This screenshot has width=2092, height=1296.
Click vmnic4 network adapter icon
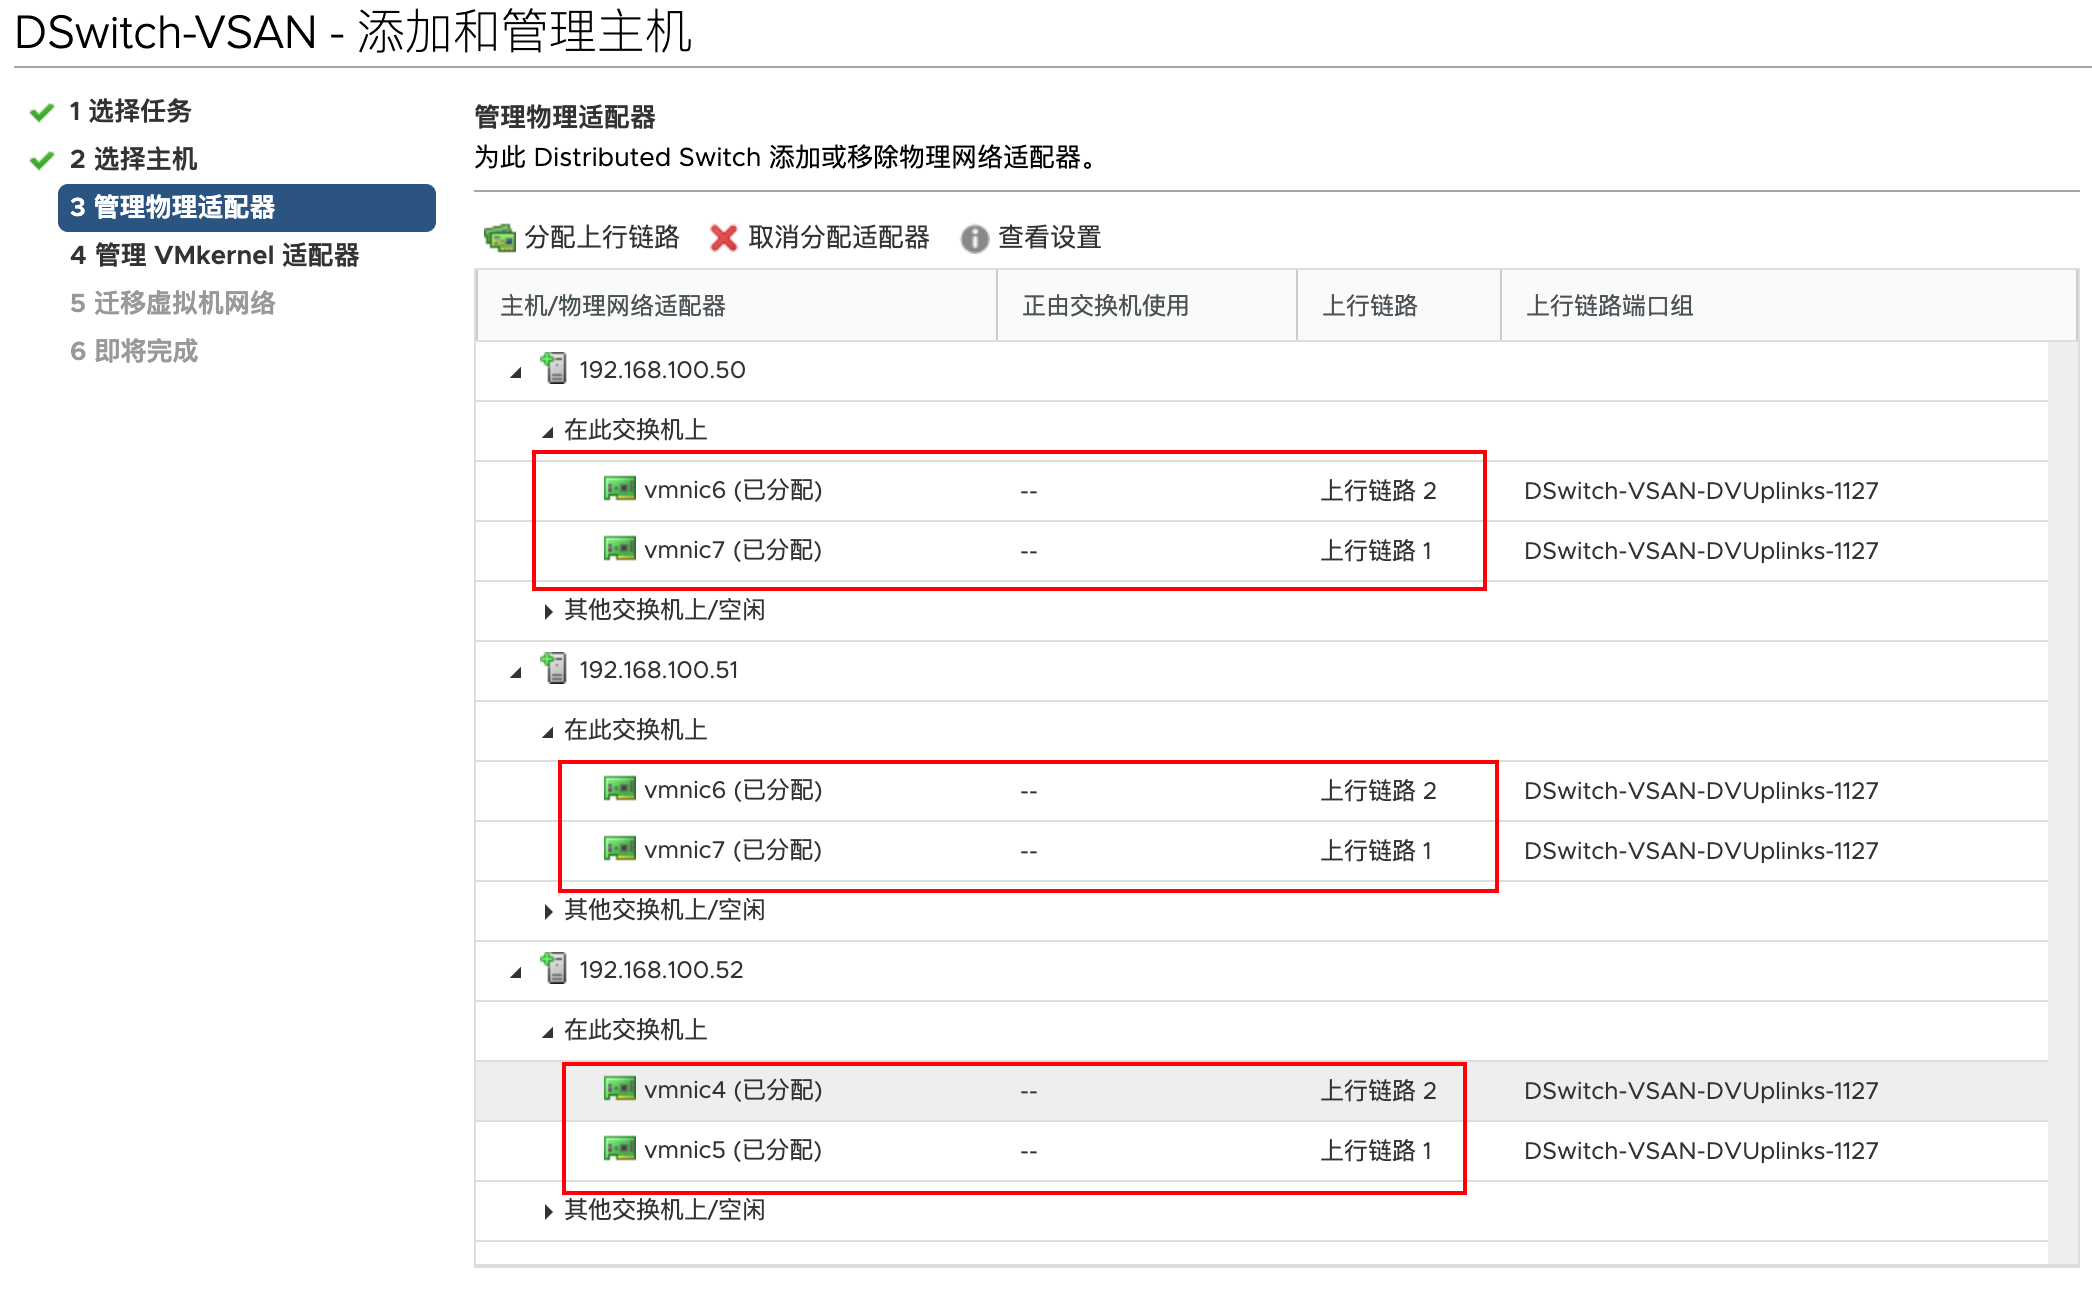[619, 1089]
